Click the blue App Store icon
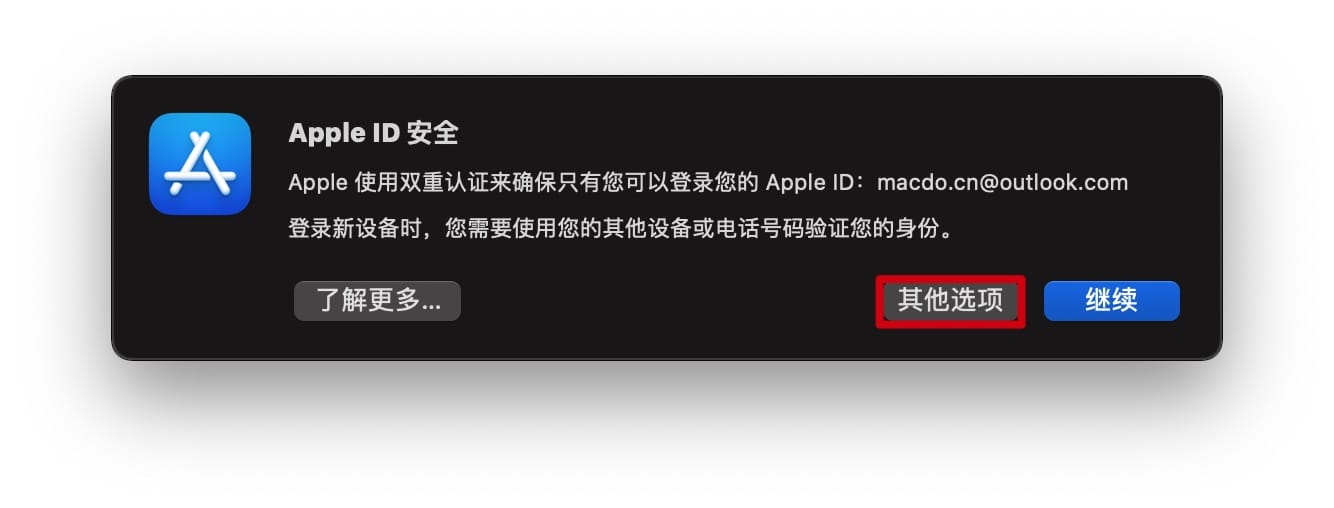This screenshot has height=508, width=1334. pos(199,164)
